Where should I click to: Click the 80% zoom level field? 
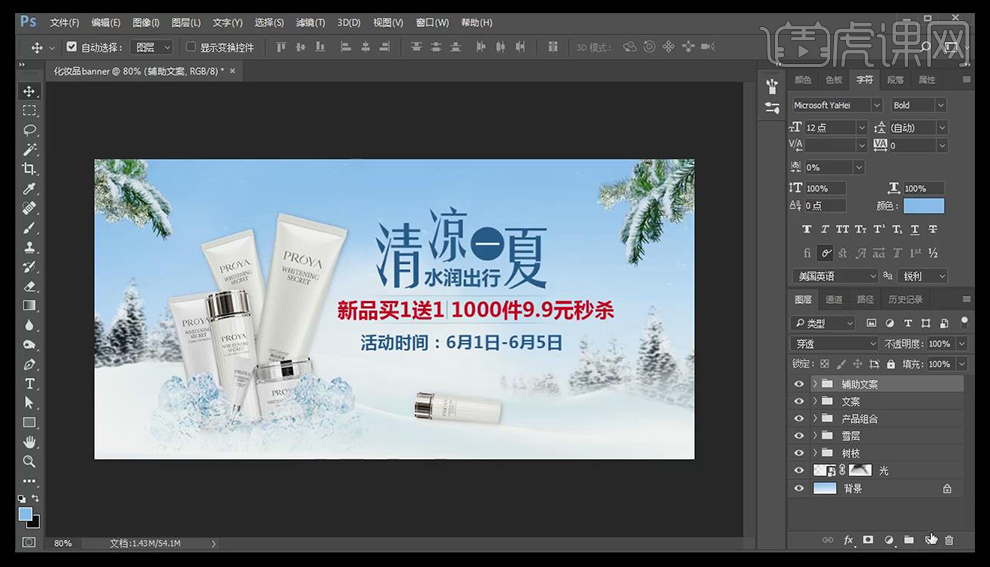point(63,543)
